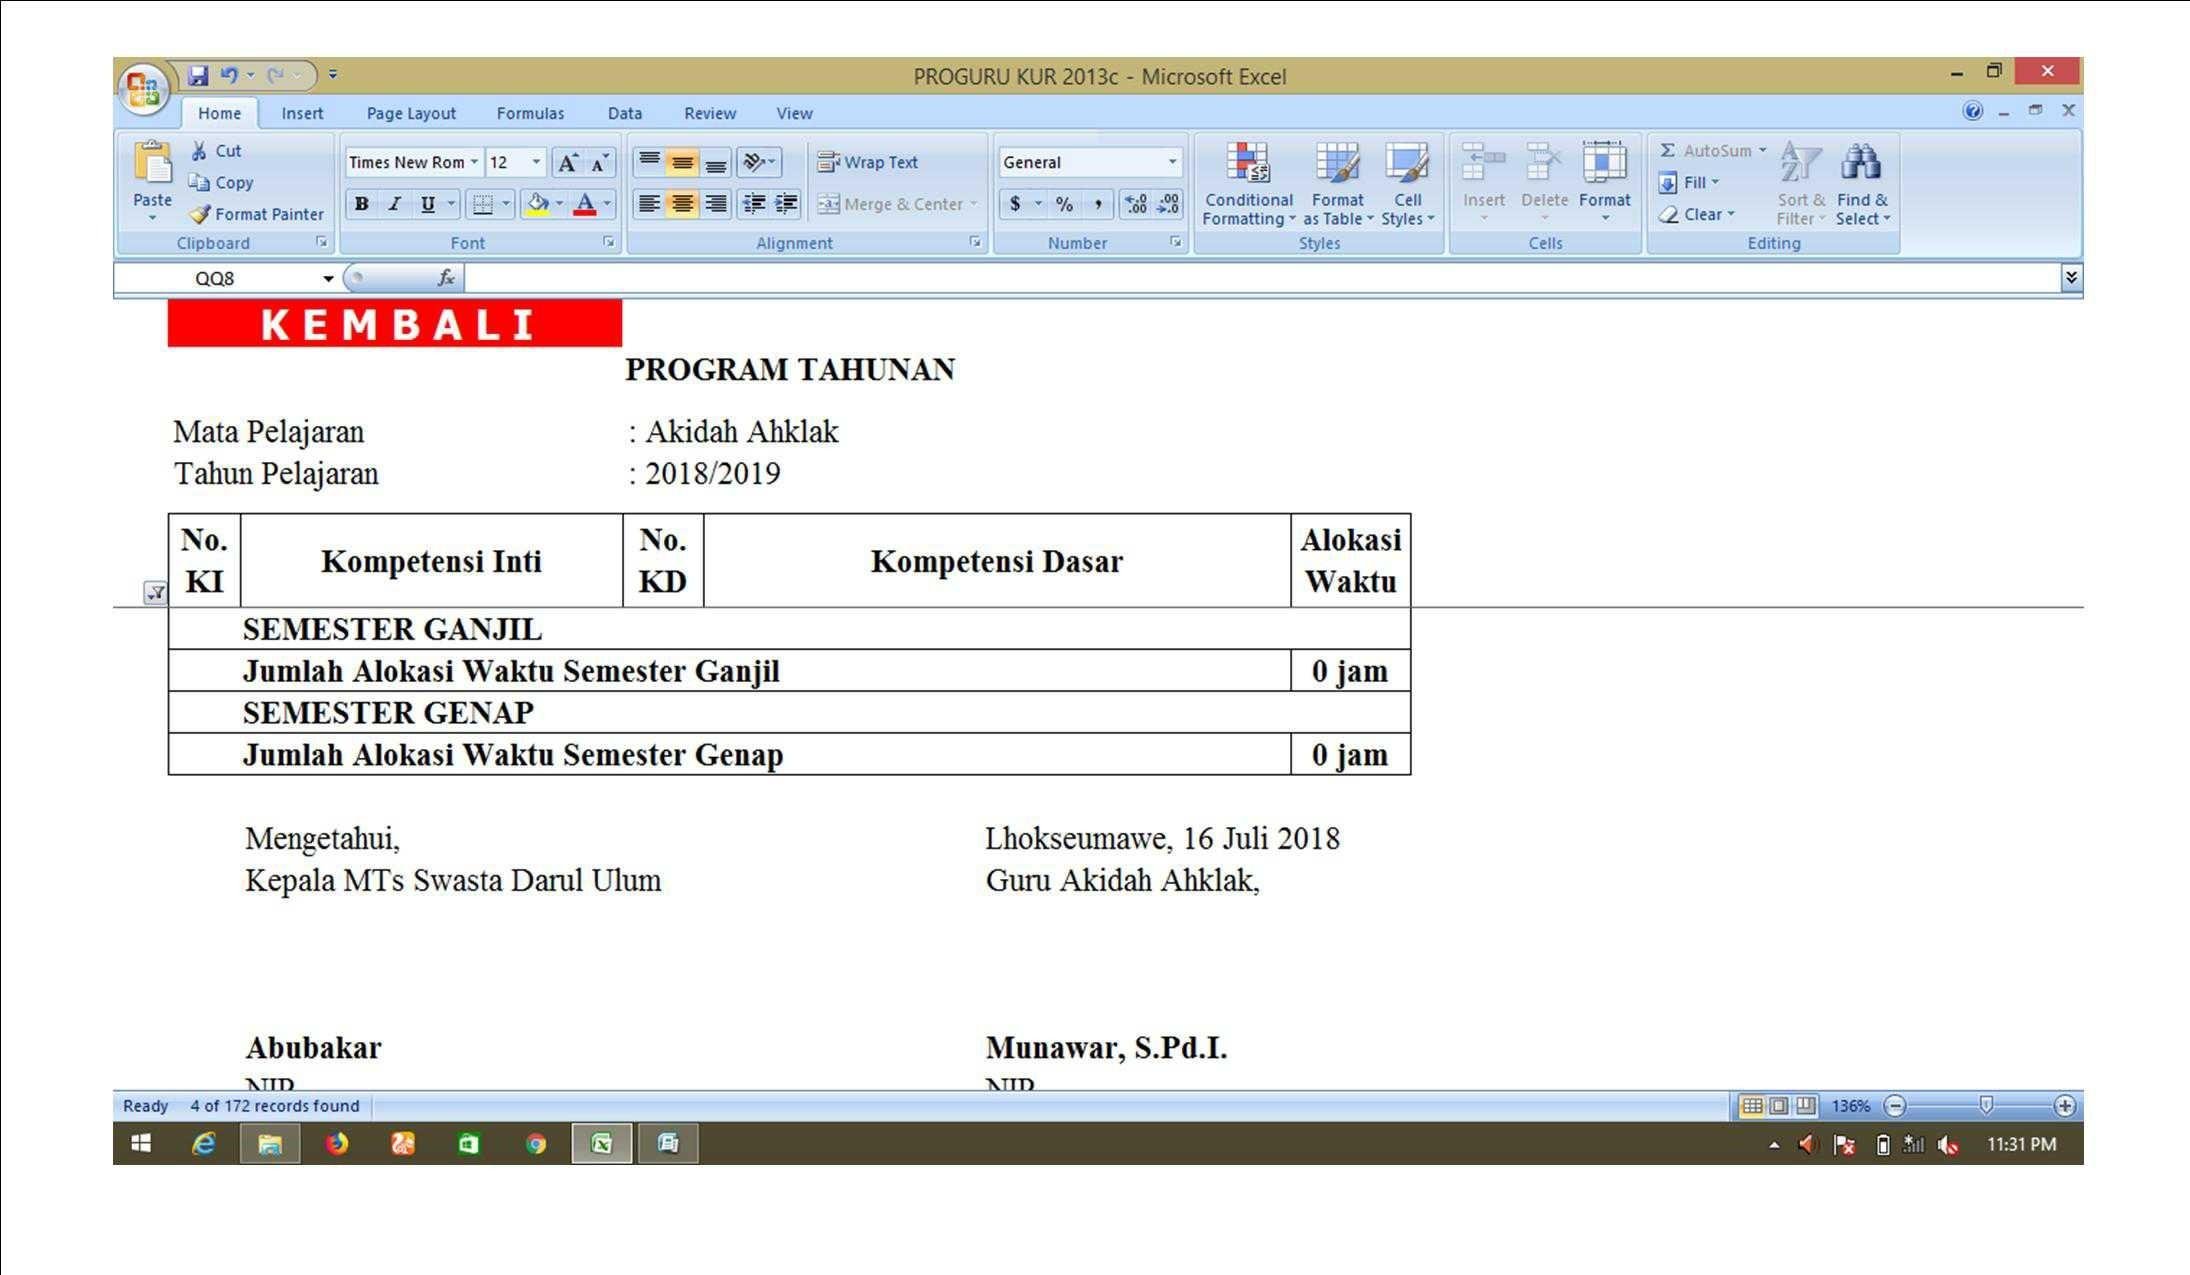Activate the Format Painter brush
Image resolution: width=2190 pixels, height=1275 pixels.
[x=257, y=214]
